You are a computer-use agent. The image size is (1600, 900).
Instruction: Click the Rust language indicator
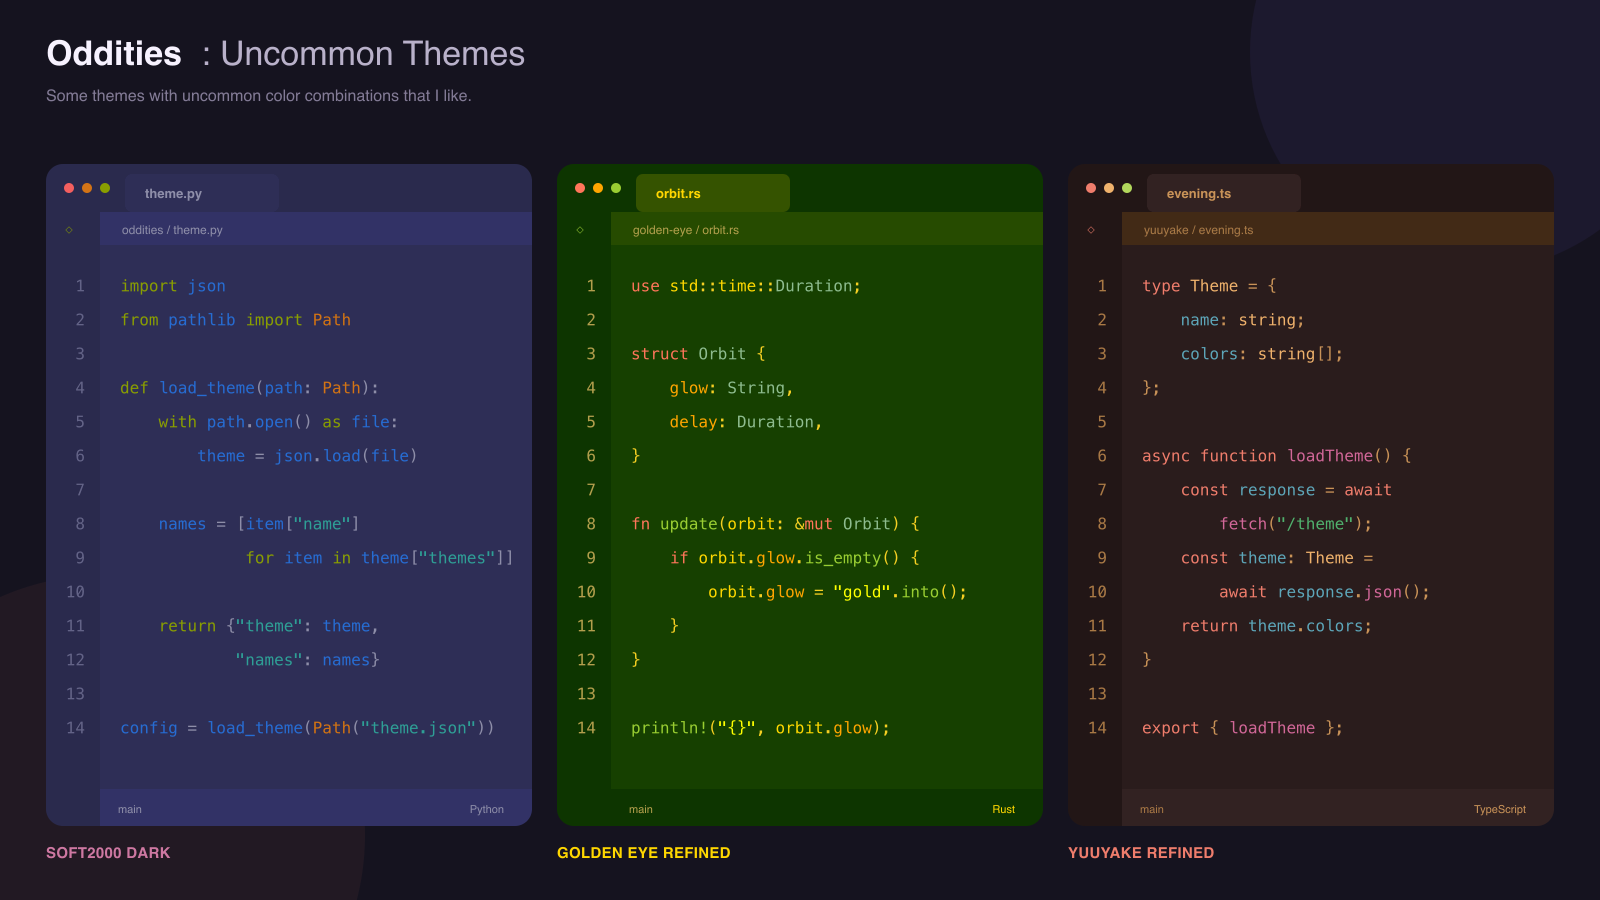pyautogui.click(x=1004, y=809)
